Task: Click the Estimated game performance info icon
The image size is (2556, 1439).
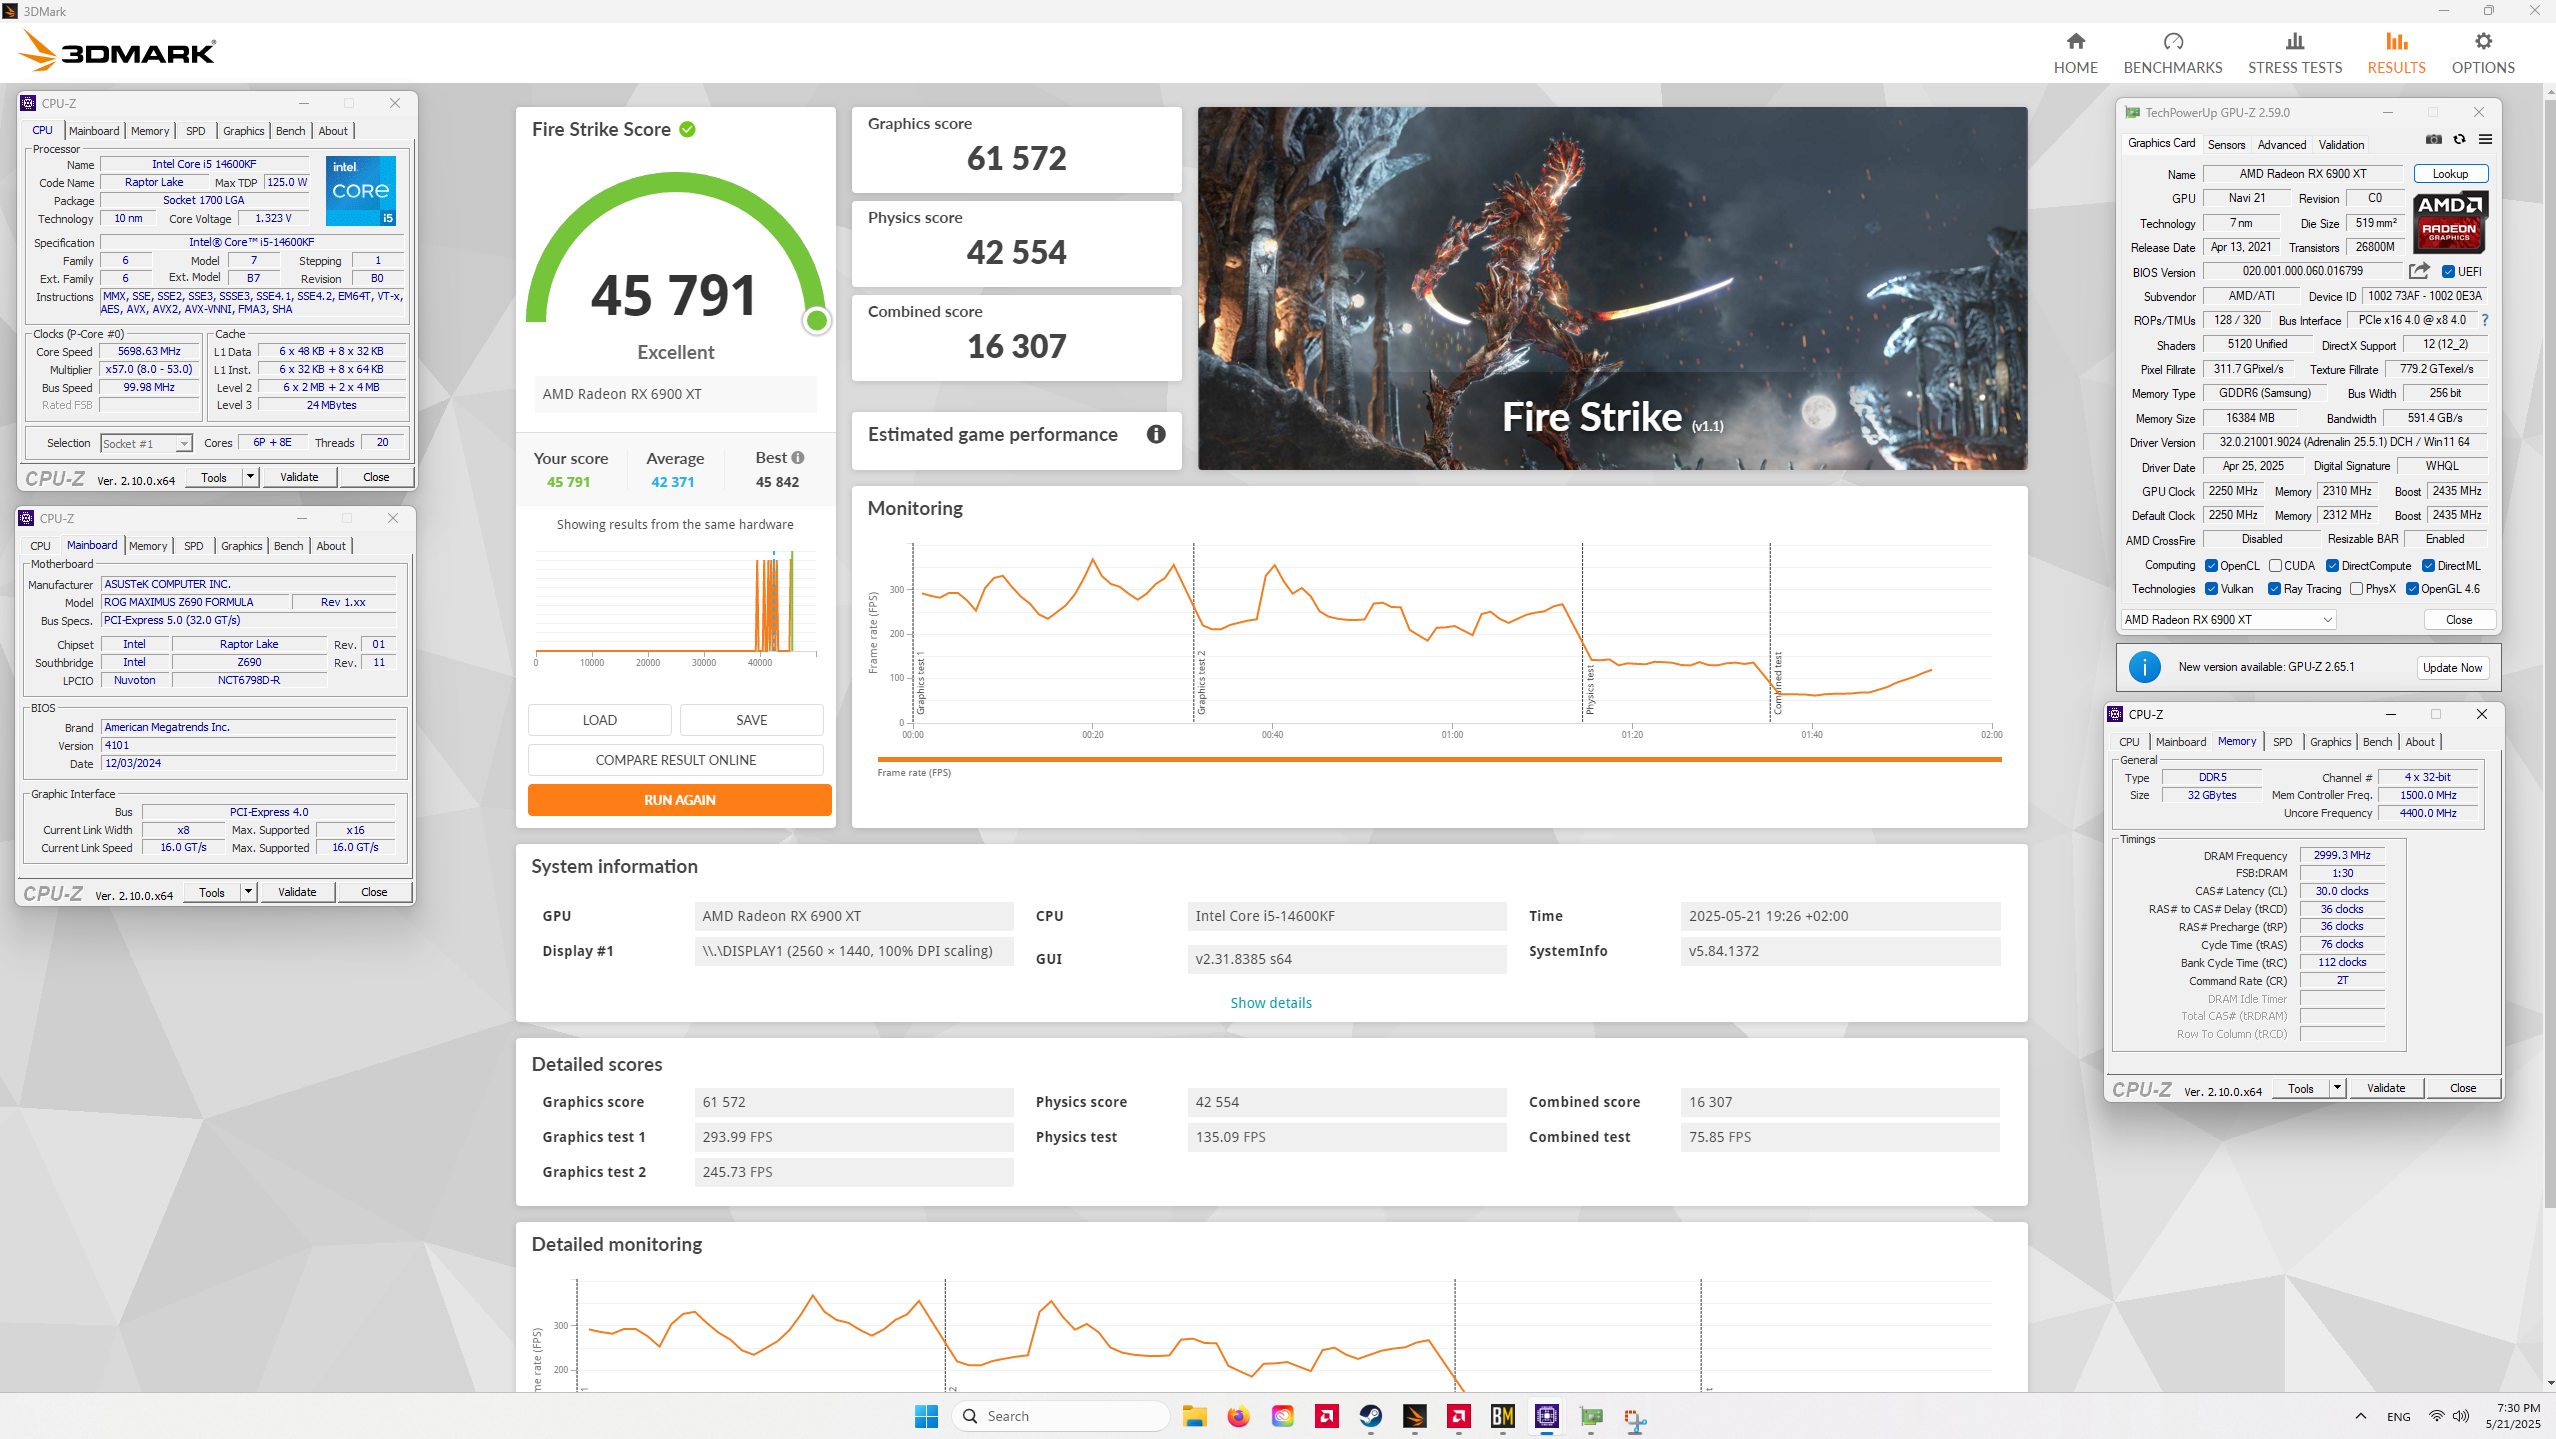Action: (1155, 434)
